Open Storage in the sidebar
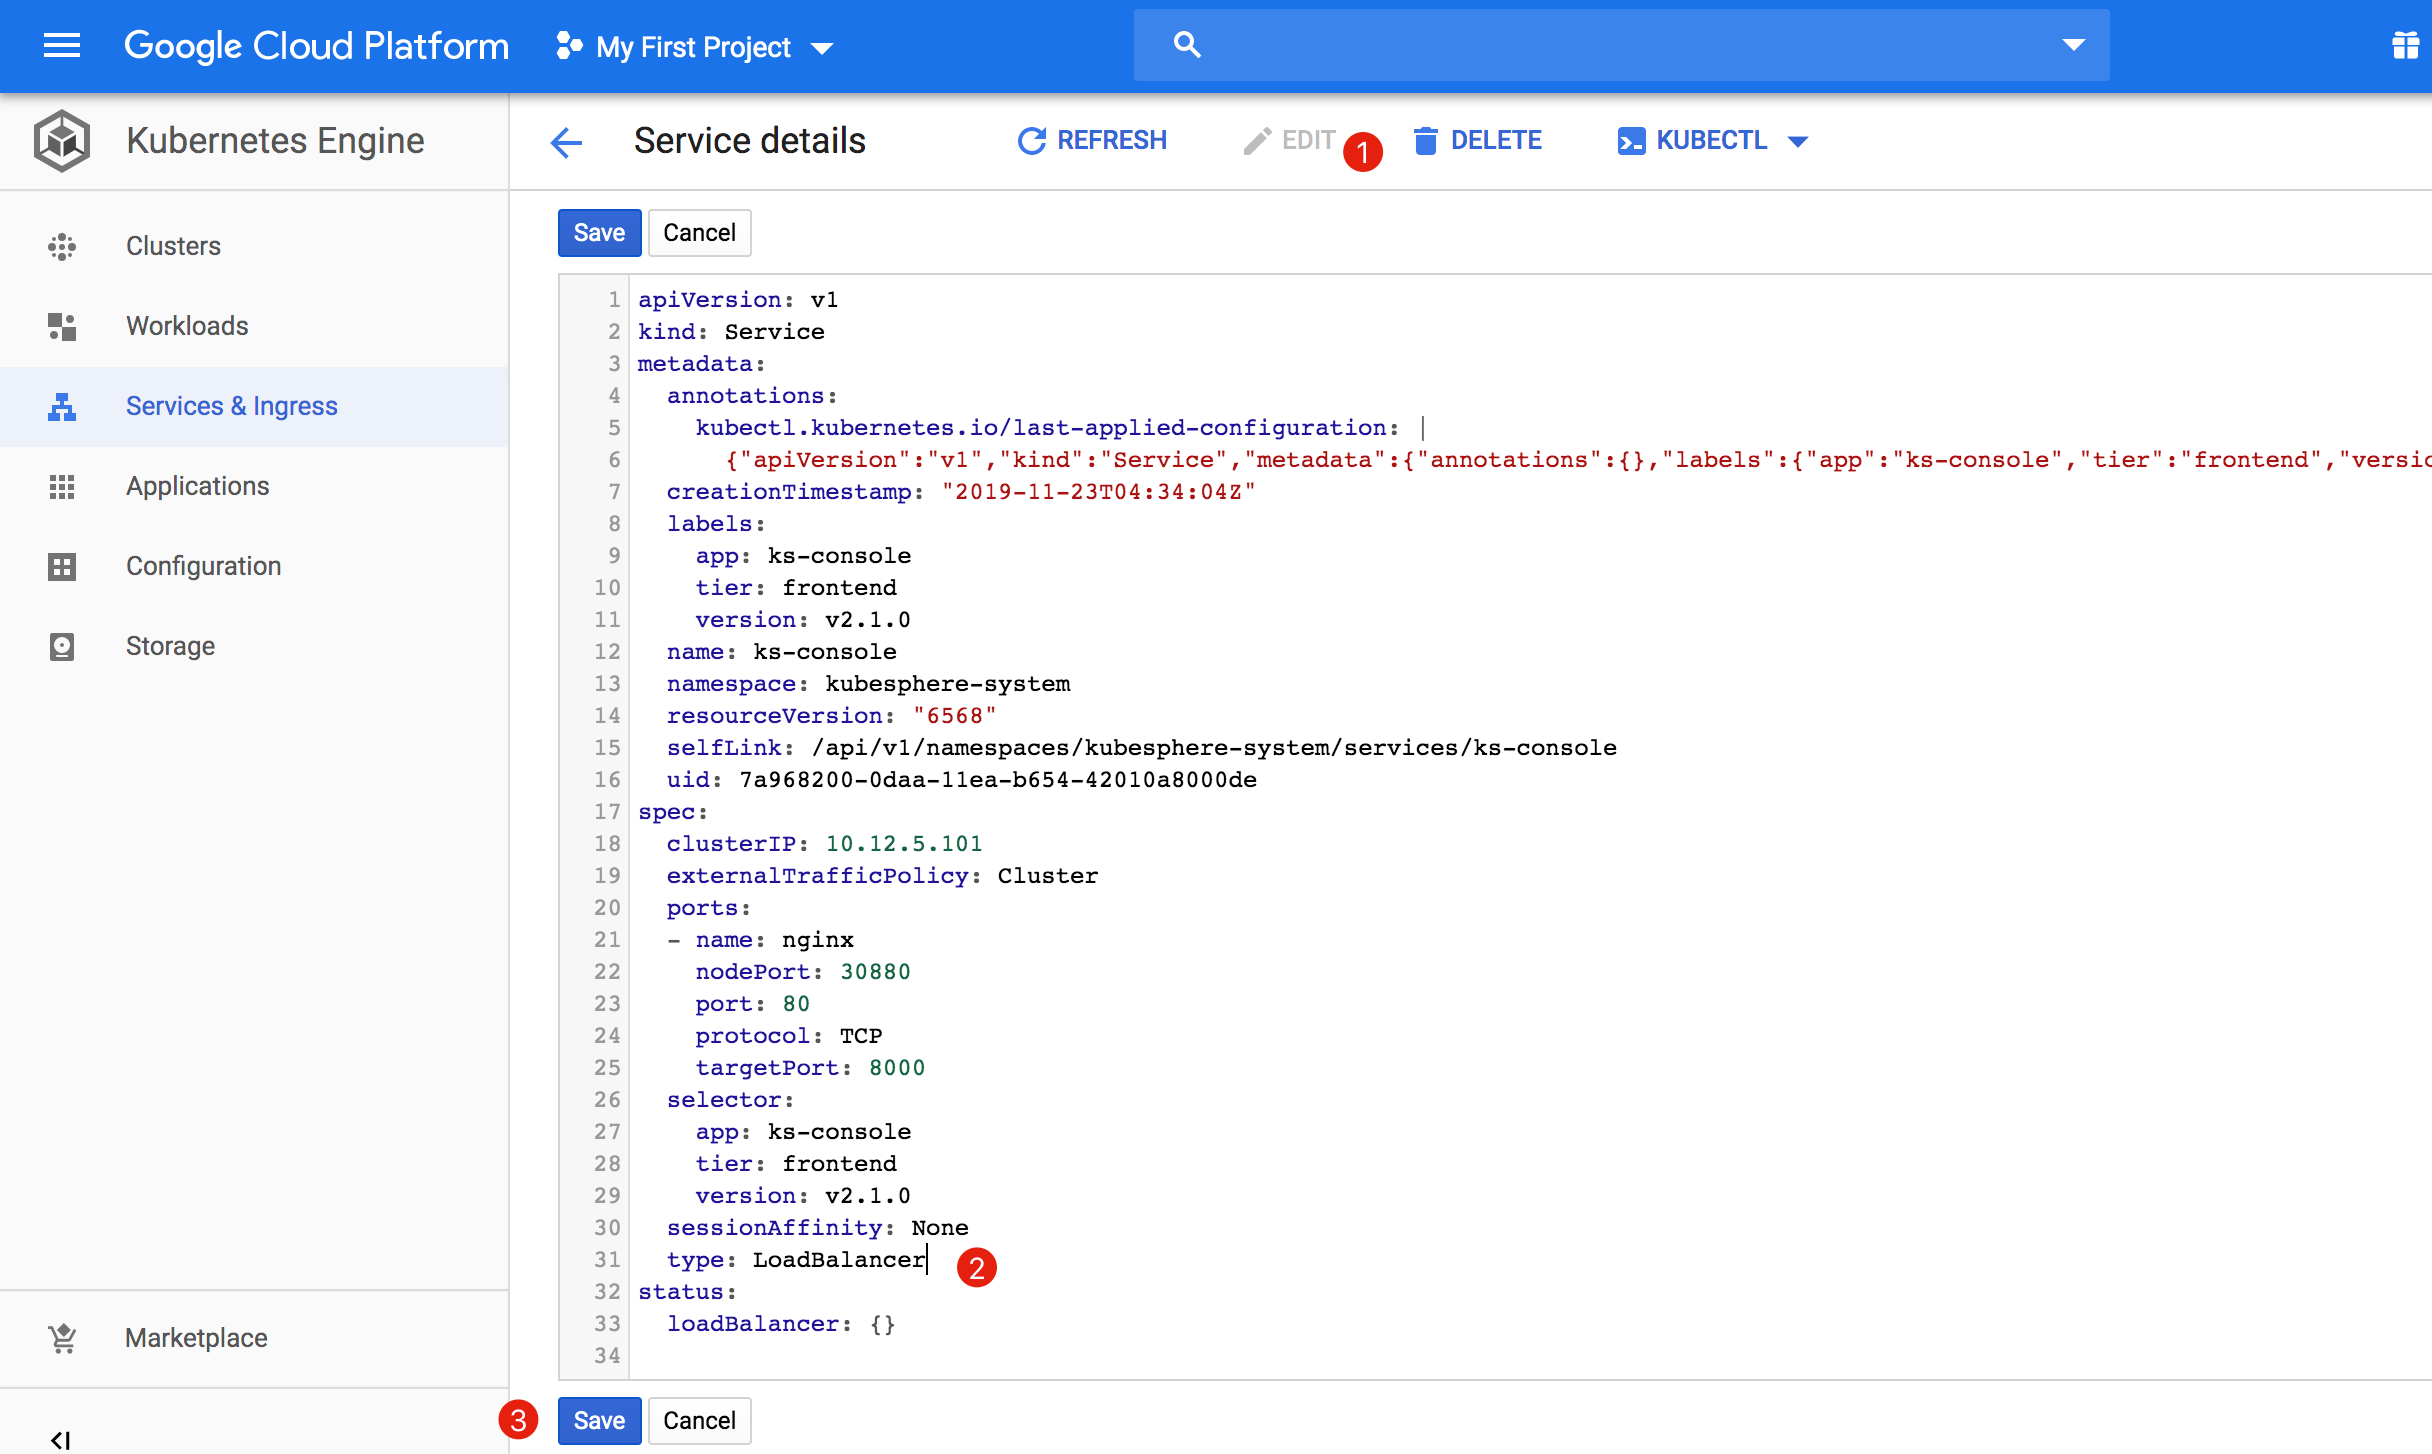Screen dimensions: 2432x1454 170,646
